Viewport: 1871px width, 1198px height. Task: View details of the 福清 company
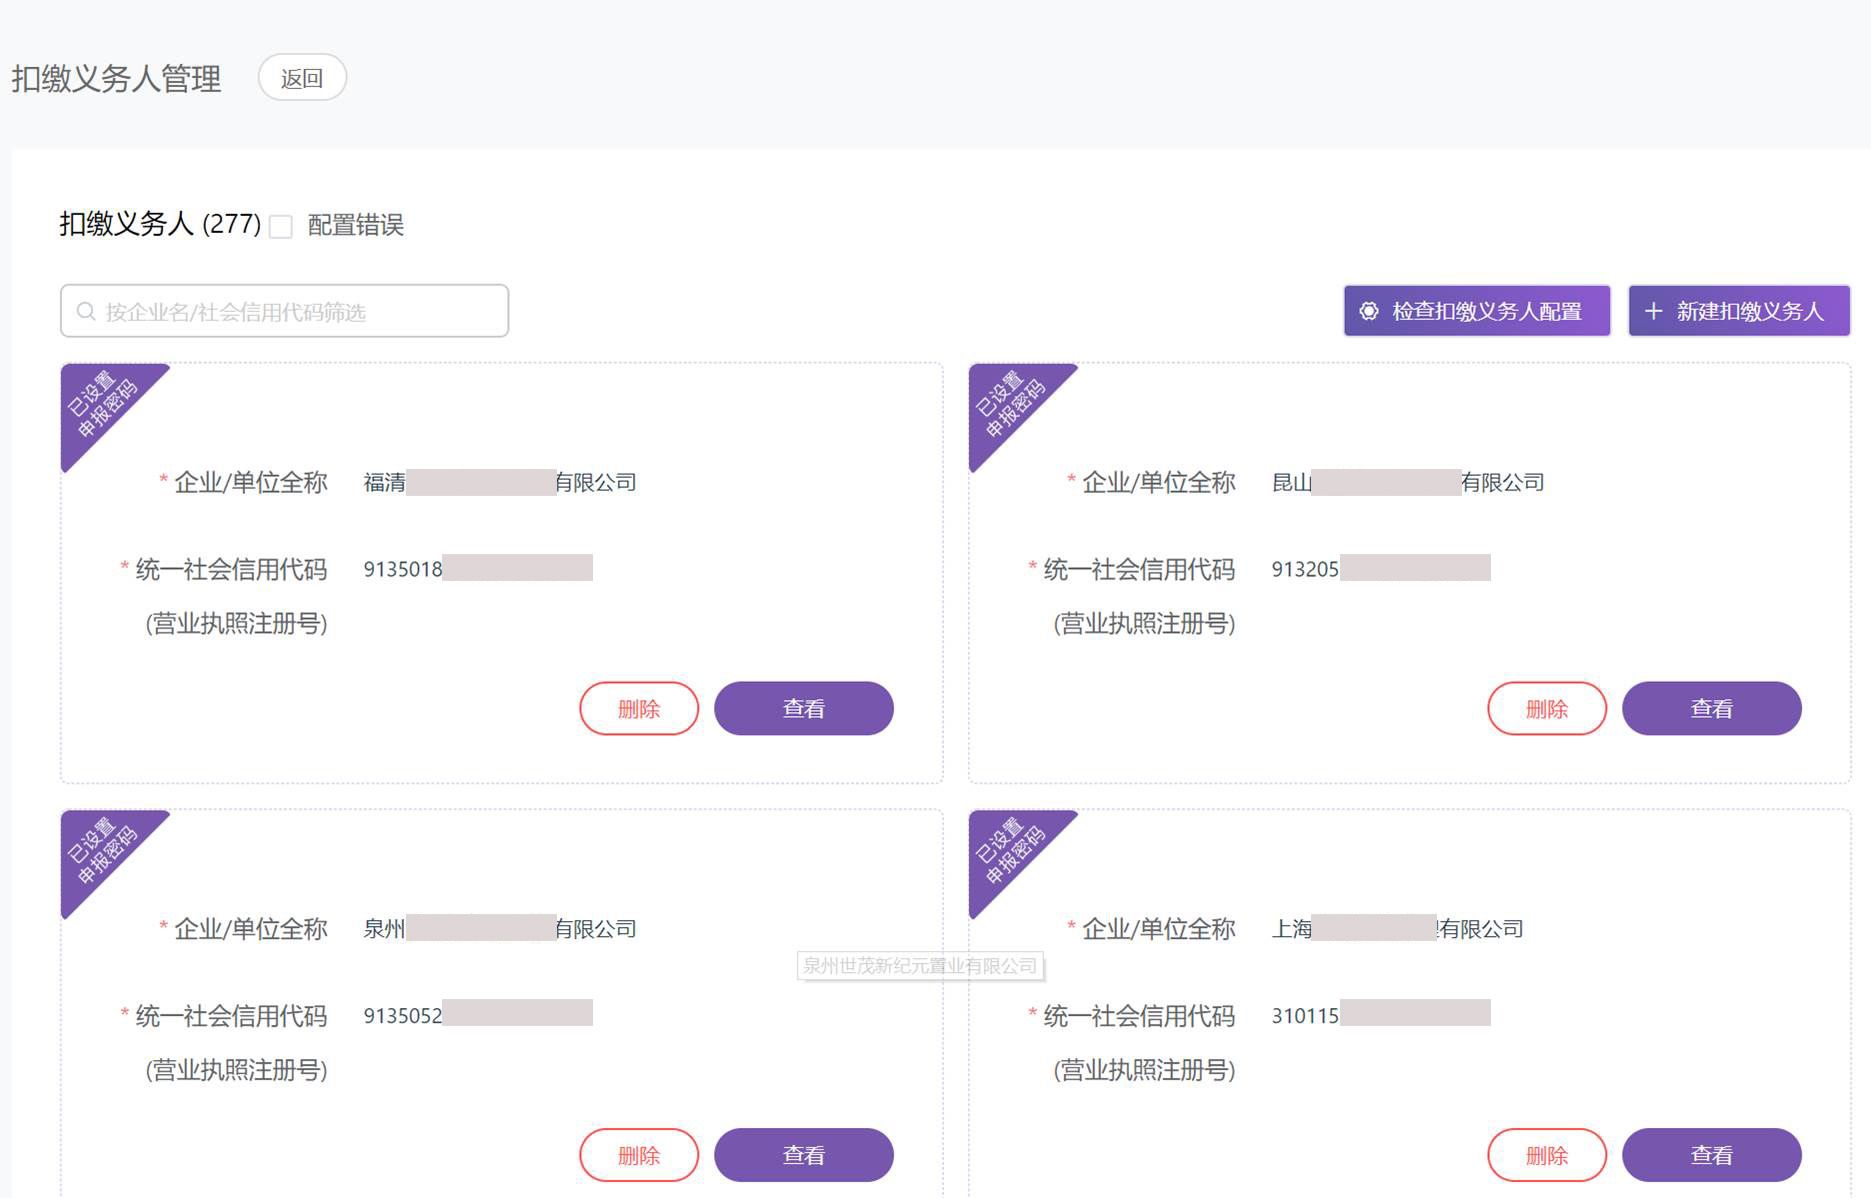coord(803,709)
